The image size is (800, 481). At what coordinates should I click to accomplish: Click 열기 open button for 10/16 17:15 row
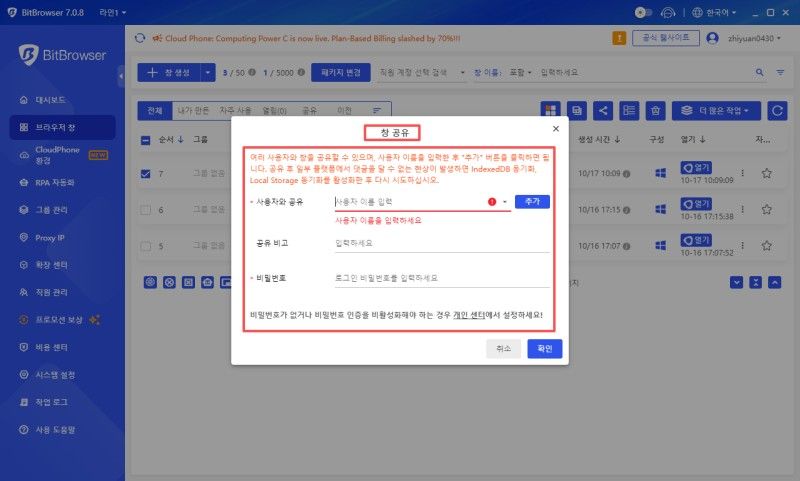tap(696, 204)
